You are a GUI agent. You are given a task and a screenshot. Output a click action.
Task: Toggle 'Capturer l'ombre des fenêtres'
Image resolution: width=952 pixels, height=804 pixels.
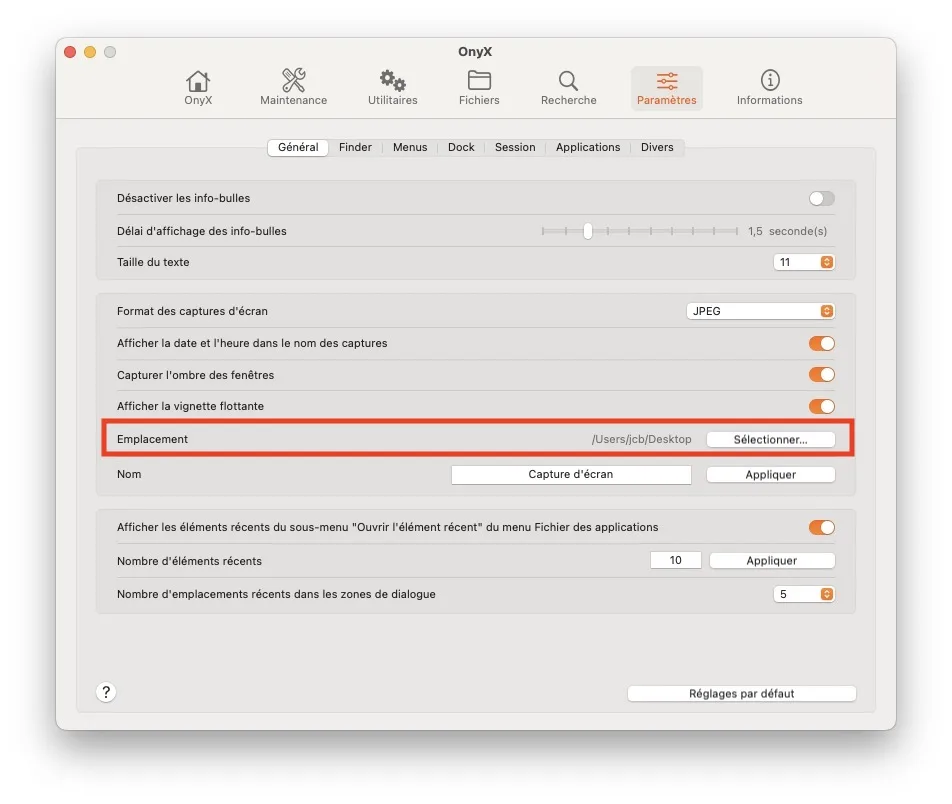(820, 374)
